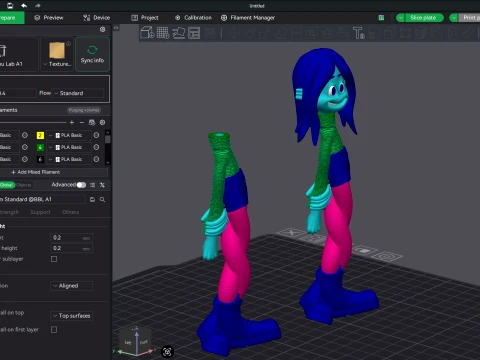Screen dimensions: 480x360
Task: Open the Support settings tab
Action: coord(40,212)
